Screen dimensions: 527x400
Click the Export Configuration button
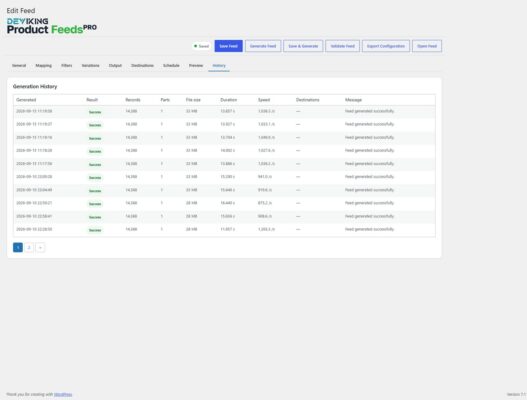point(386,46)
